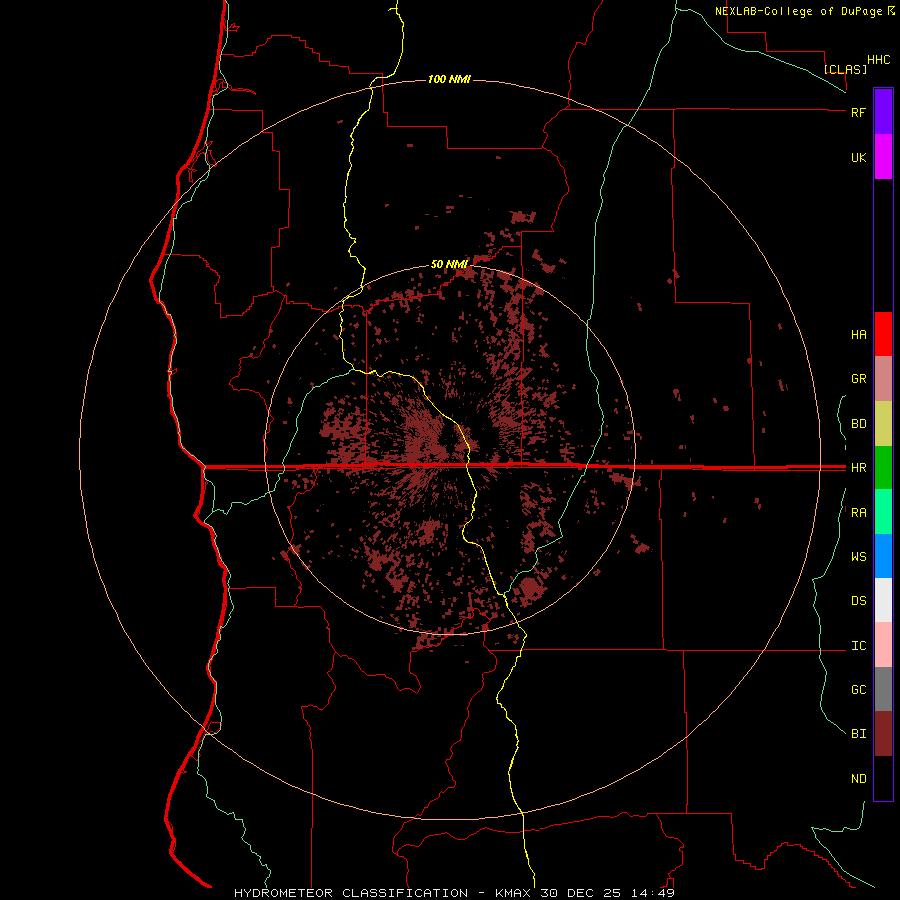Select the WS legend label
The height and width of the screenshot is (900, 900).
coord(858,557)
